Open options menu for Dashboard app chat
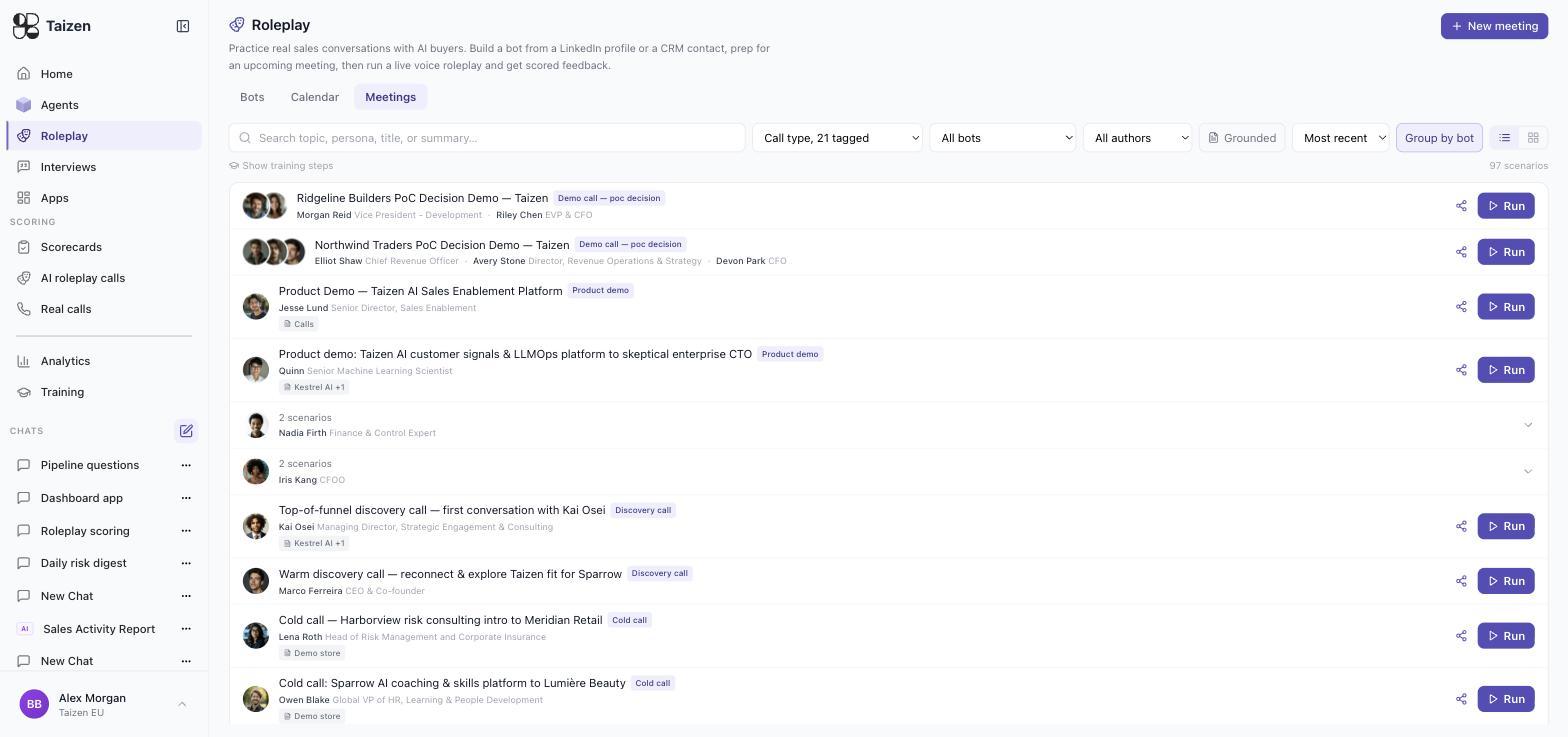The height and width of the screenshot is (737, 1568). click(x=186, y=498)
